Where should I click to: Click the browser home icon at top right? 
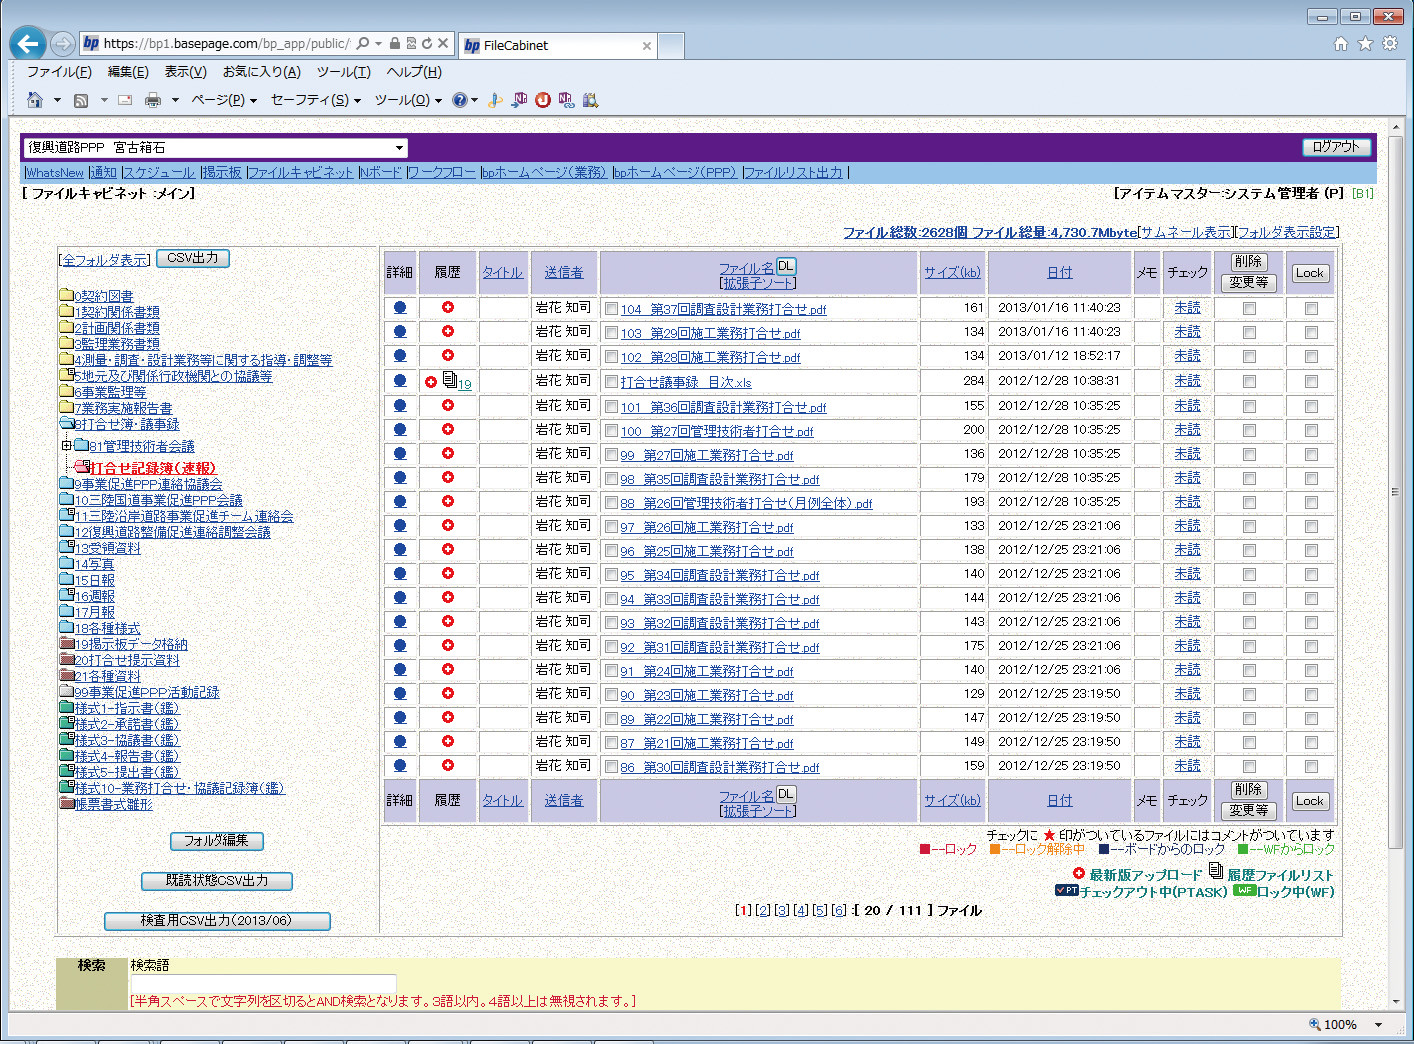pyautogui.click(x=1341, y=44)
